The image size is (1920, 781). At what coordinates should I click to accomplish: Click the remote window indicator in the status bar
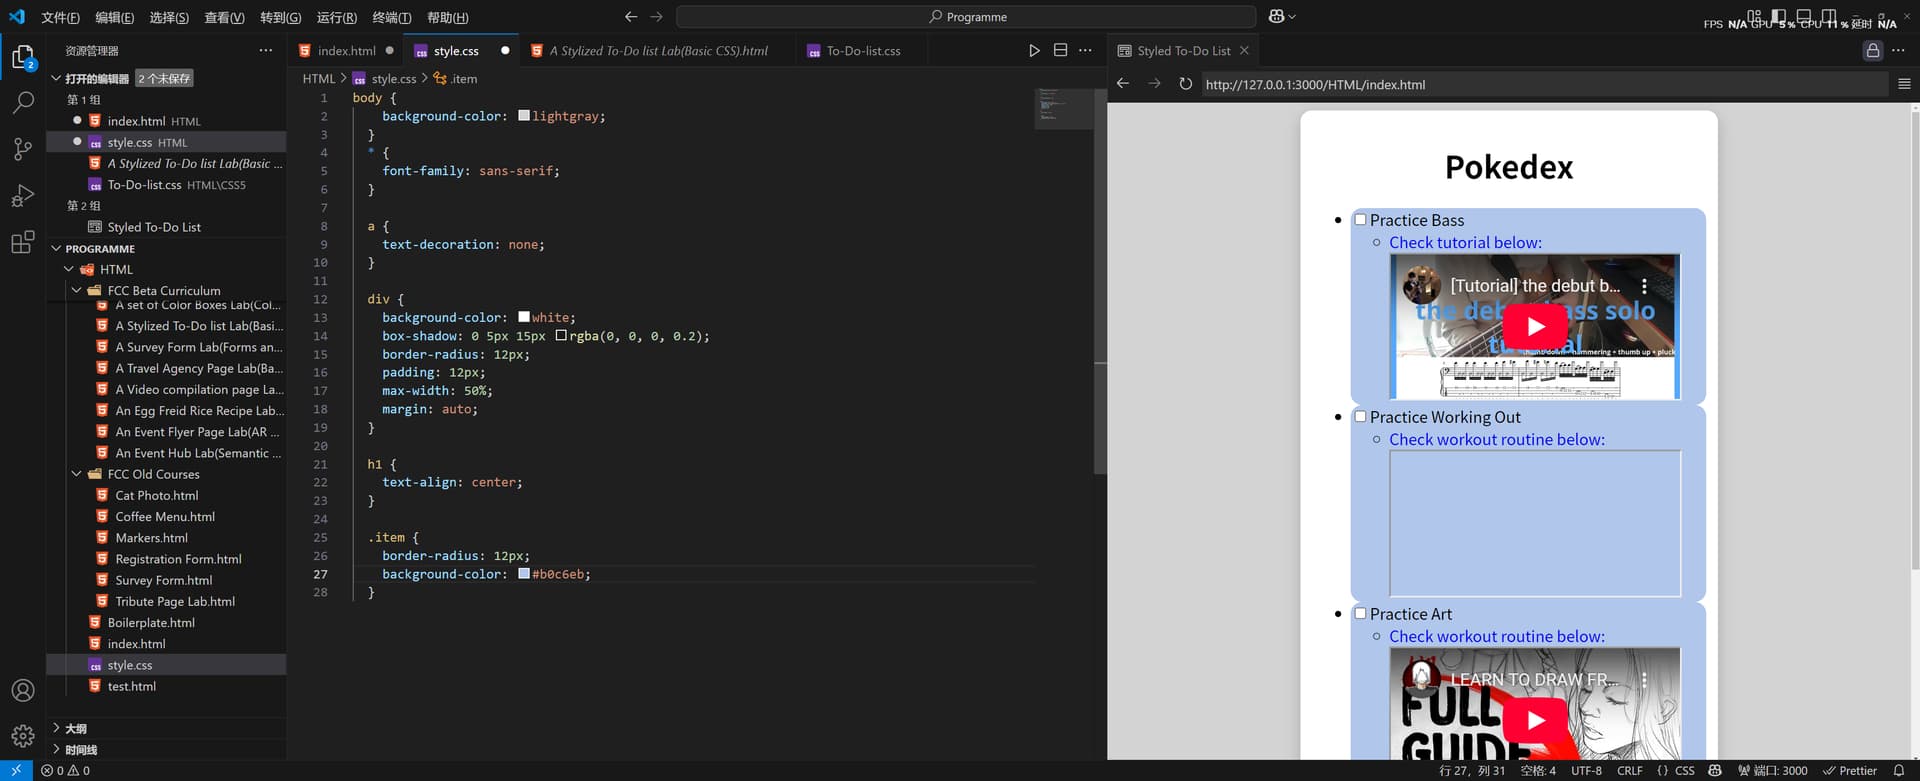coord(16,771)
